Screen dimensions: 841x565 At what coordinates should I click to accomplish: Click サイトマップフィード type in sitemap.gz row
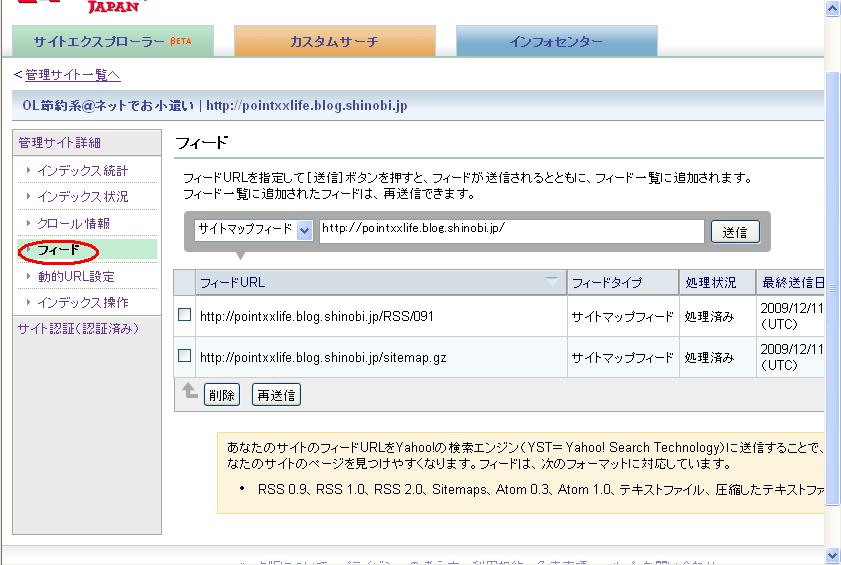pos(622,357)
